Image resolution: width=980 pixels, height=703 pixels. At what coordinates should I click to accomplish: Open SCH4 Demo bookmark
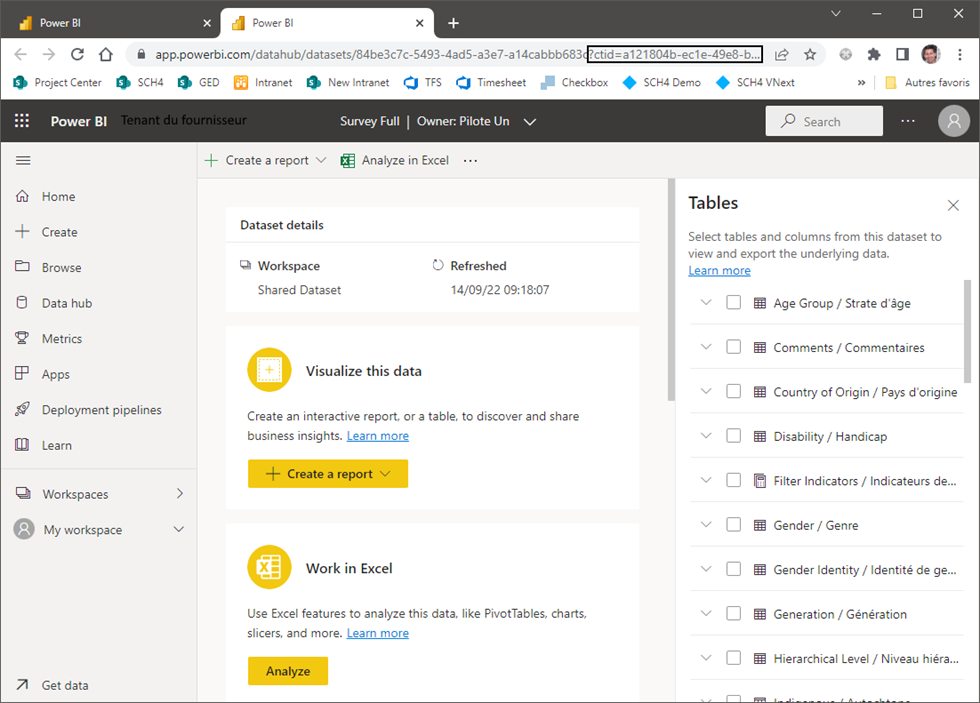662,82
